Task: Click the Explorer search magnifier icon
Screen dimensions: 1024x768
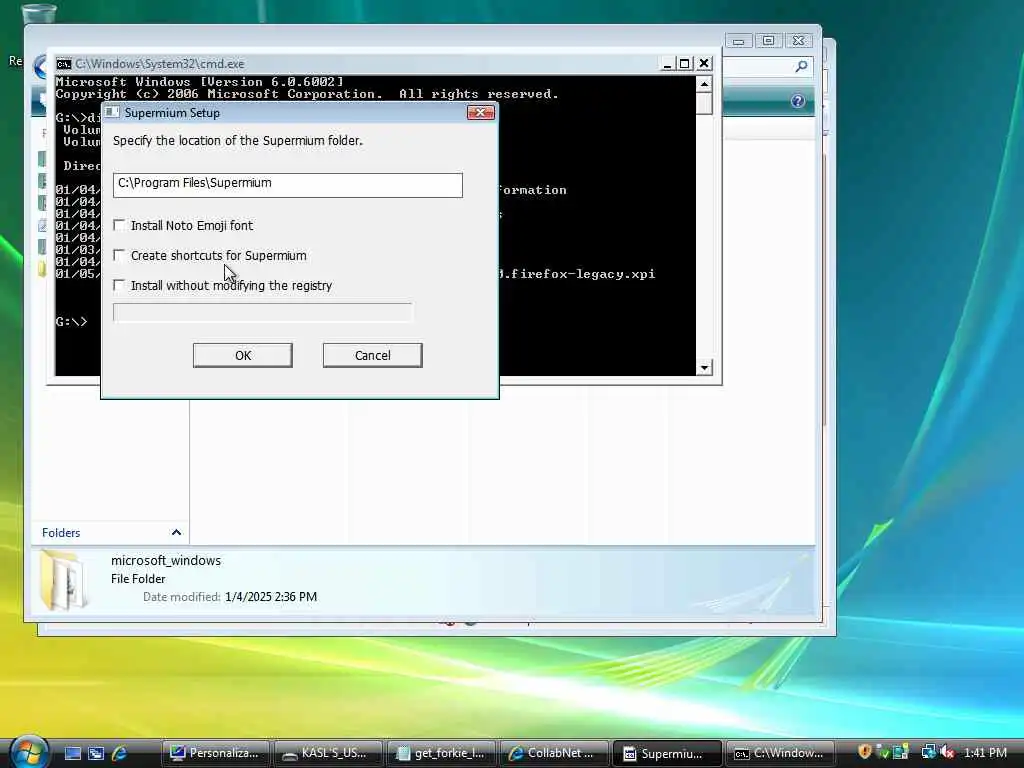Action: pos(801,66)
